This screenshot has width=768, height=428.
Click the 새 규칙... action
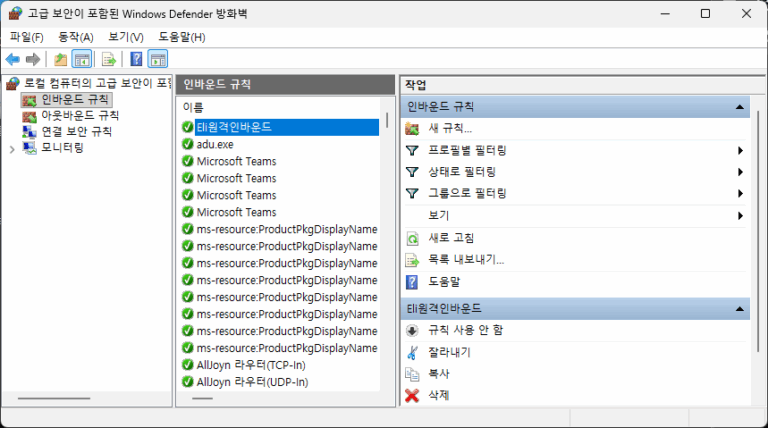tap(450, 128)
